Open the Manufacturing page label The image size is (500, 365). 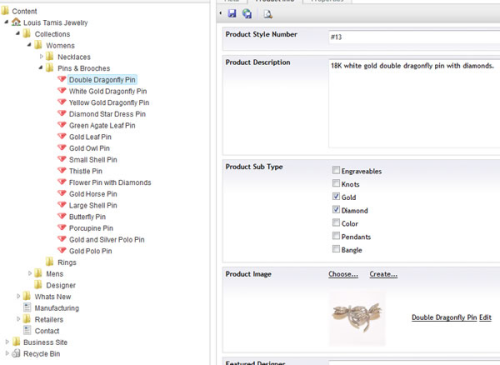57,308
